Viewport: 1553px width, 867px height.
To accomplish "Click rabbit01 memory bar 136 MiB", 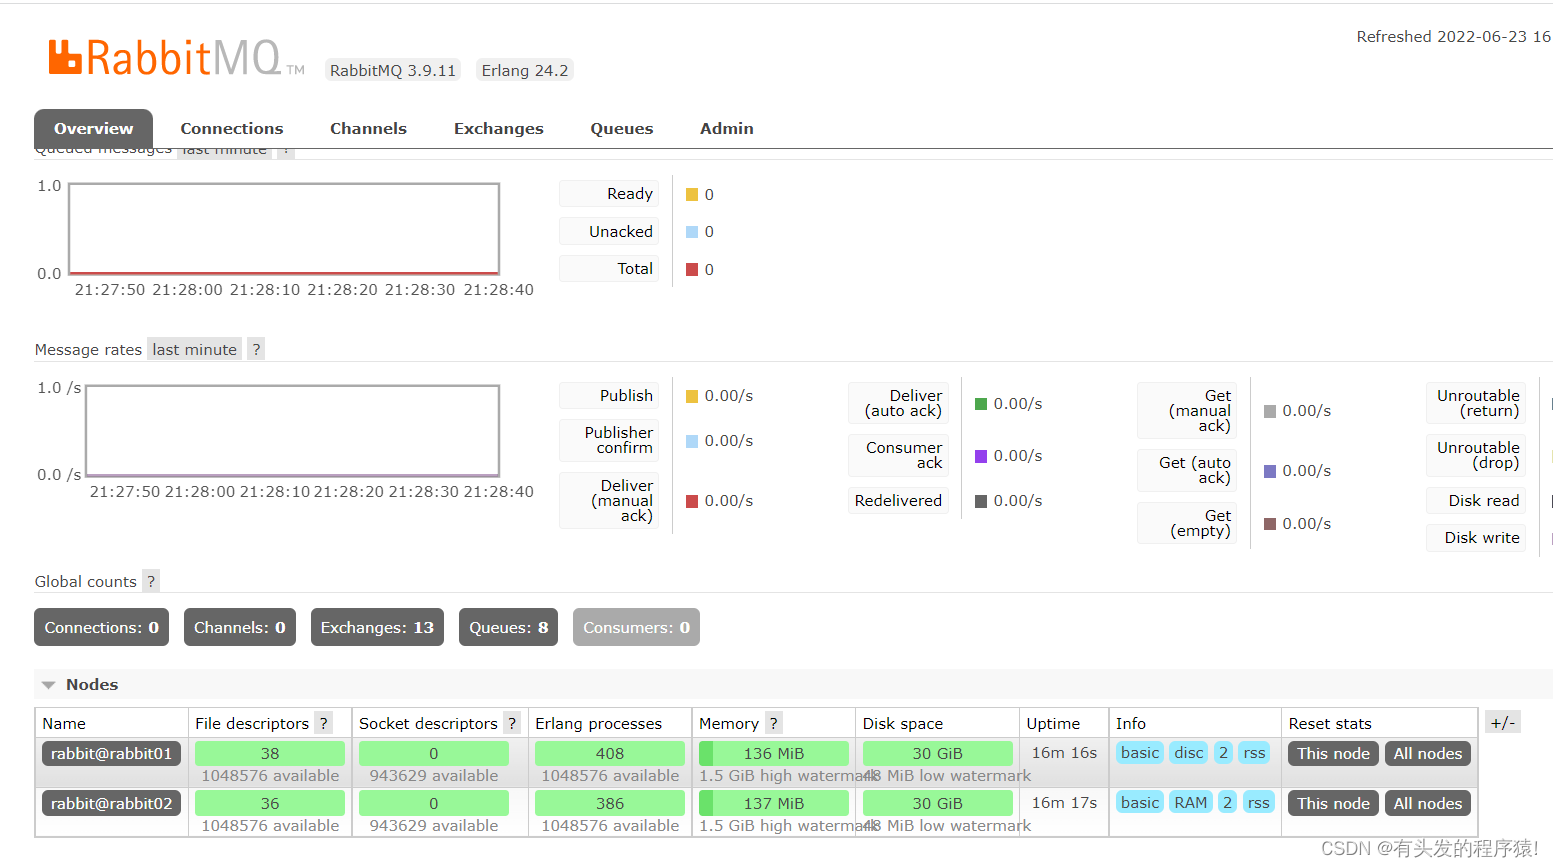I will point(774,753).
